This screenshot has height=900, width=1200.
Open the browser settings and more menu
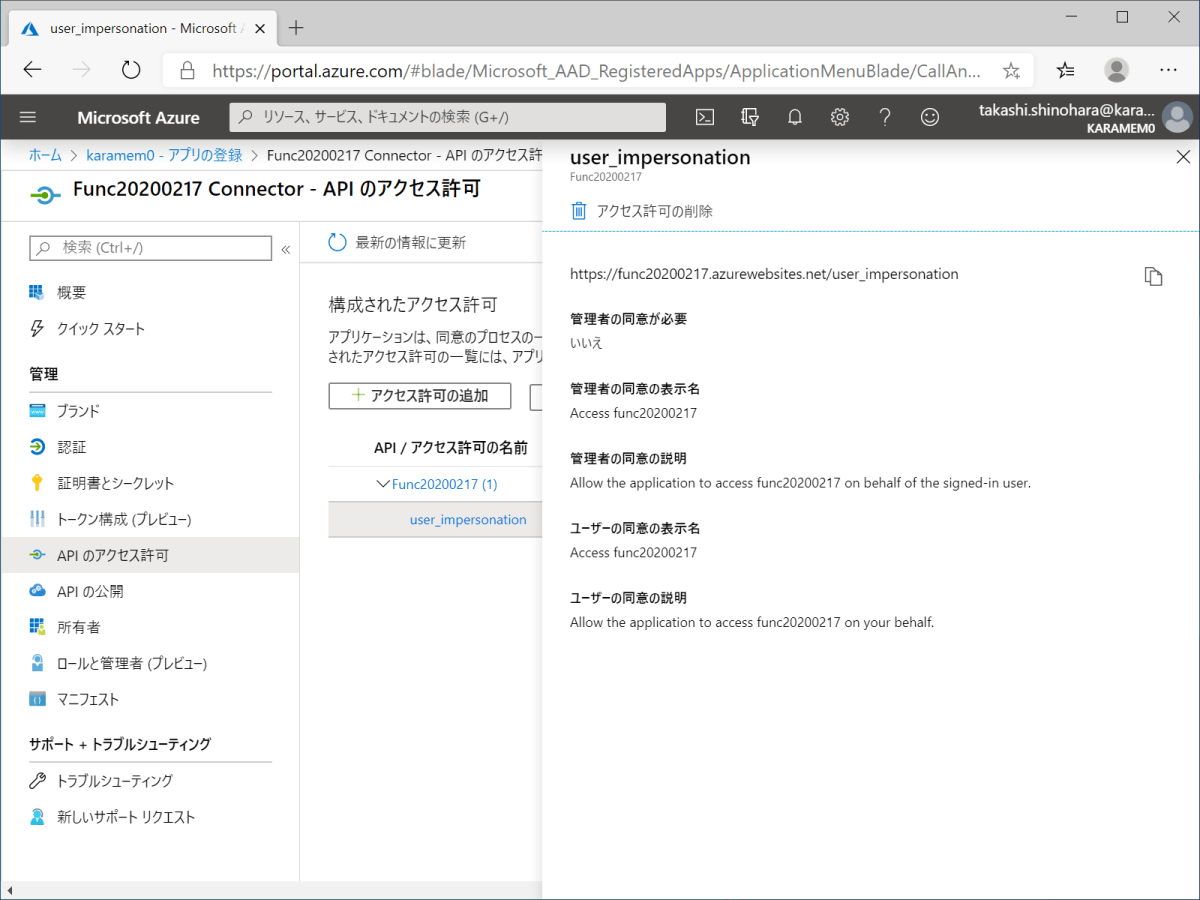1168,70
